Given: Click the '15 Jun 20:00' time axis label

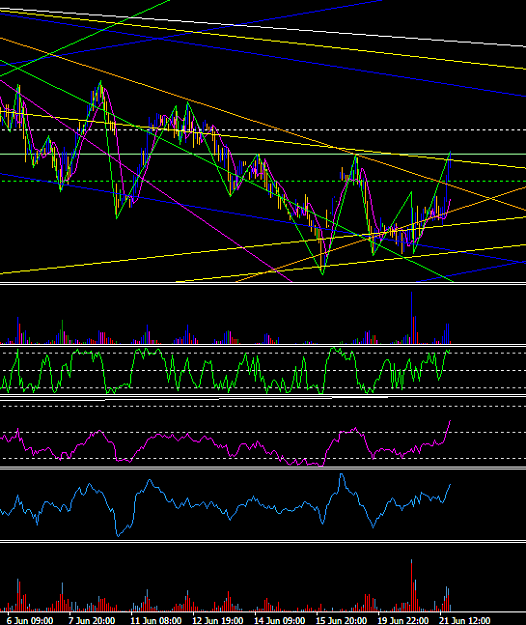Looking at the screenshot, I should (x=342, y=620).
